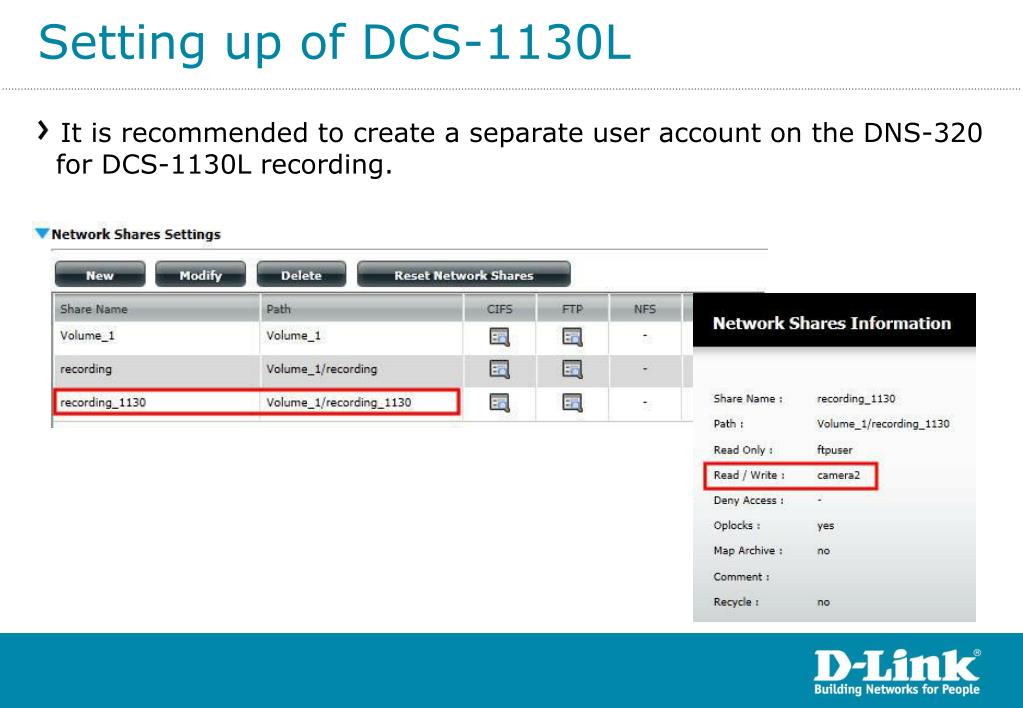Click the New button

[100, 275]
